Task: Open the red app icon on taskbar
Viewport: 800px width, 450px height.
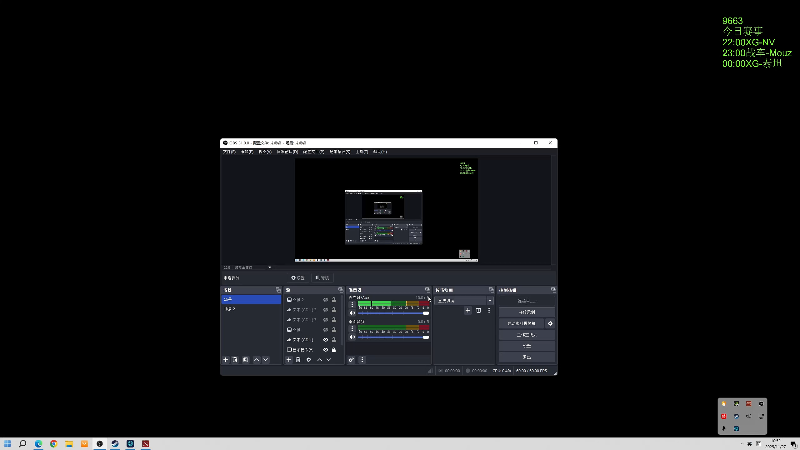Action: point(145,444)
